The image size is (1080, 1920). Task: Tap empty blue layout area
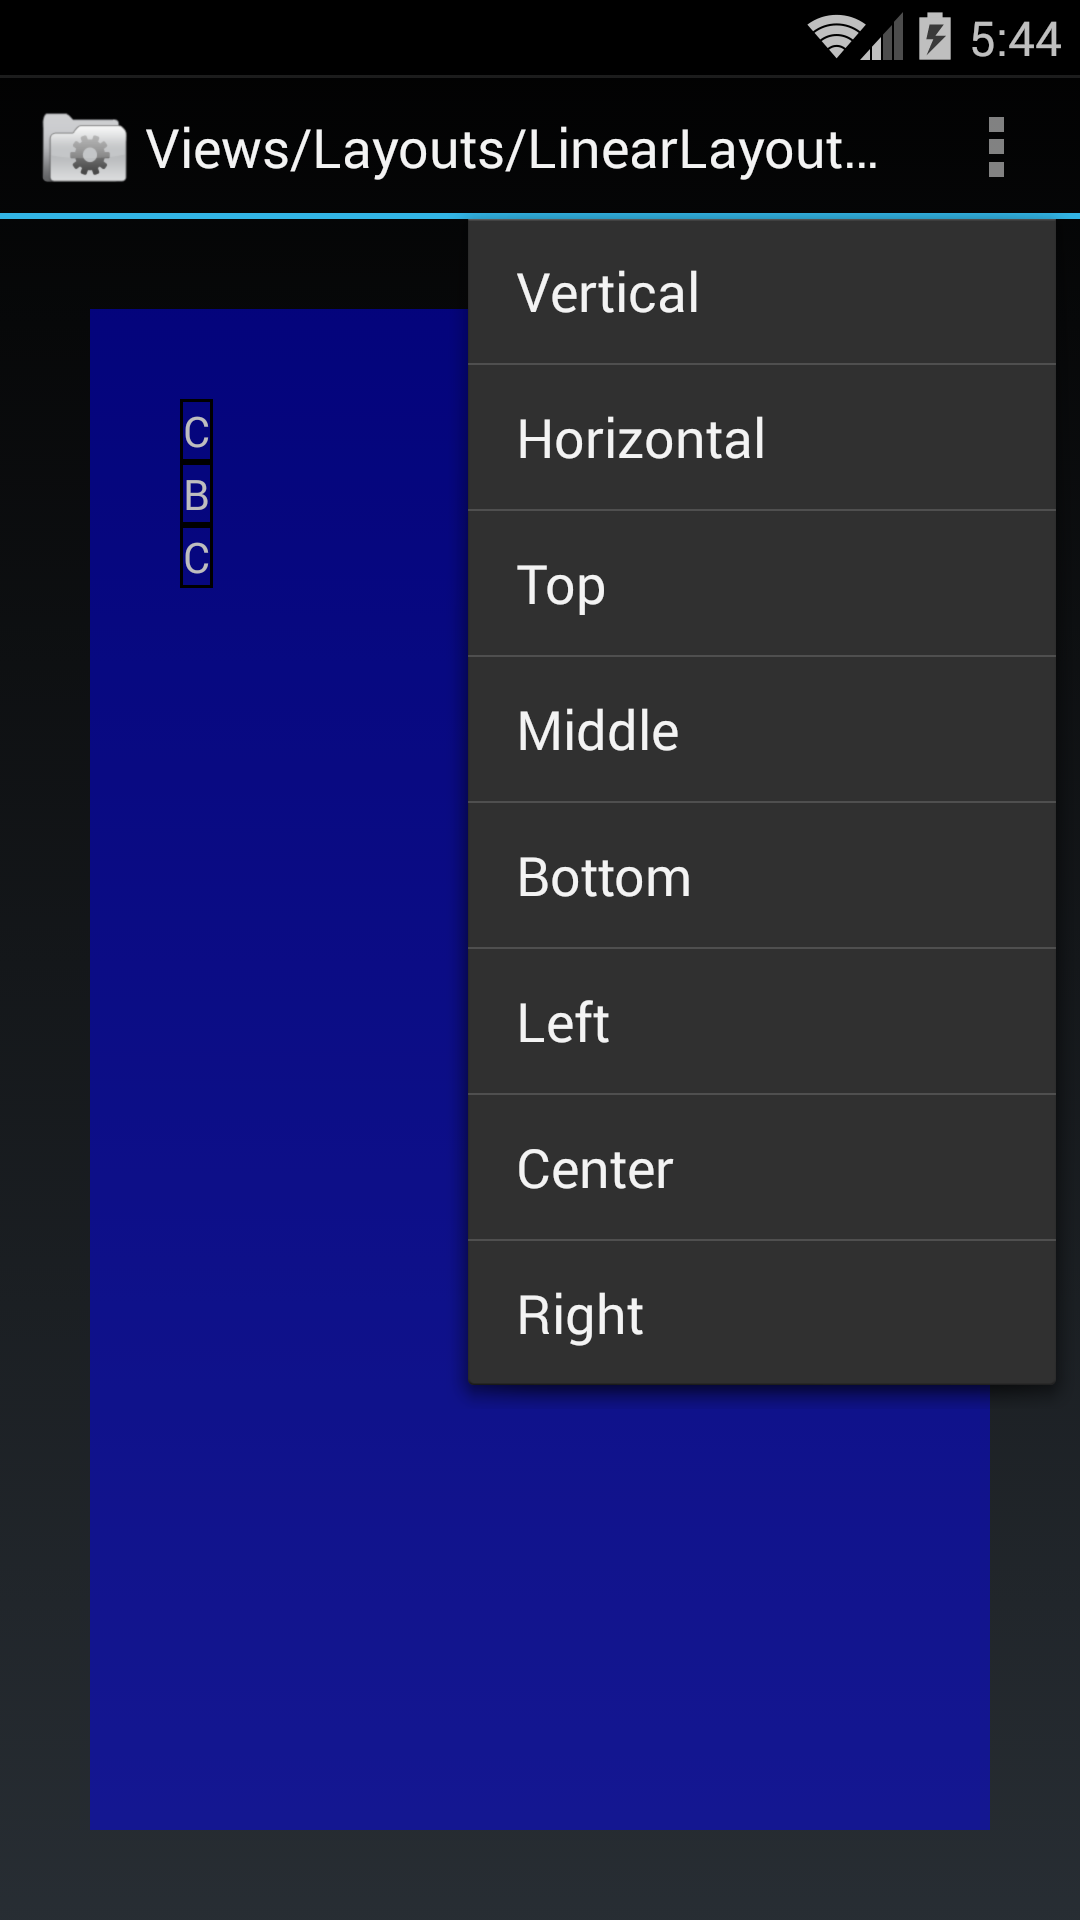pos(300,1200)
